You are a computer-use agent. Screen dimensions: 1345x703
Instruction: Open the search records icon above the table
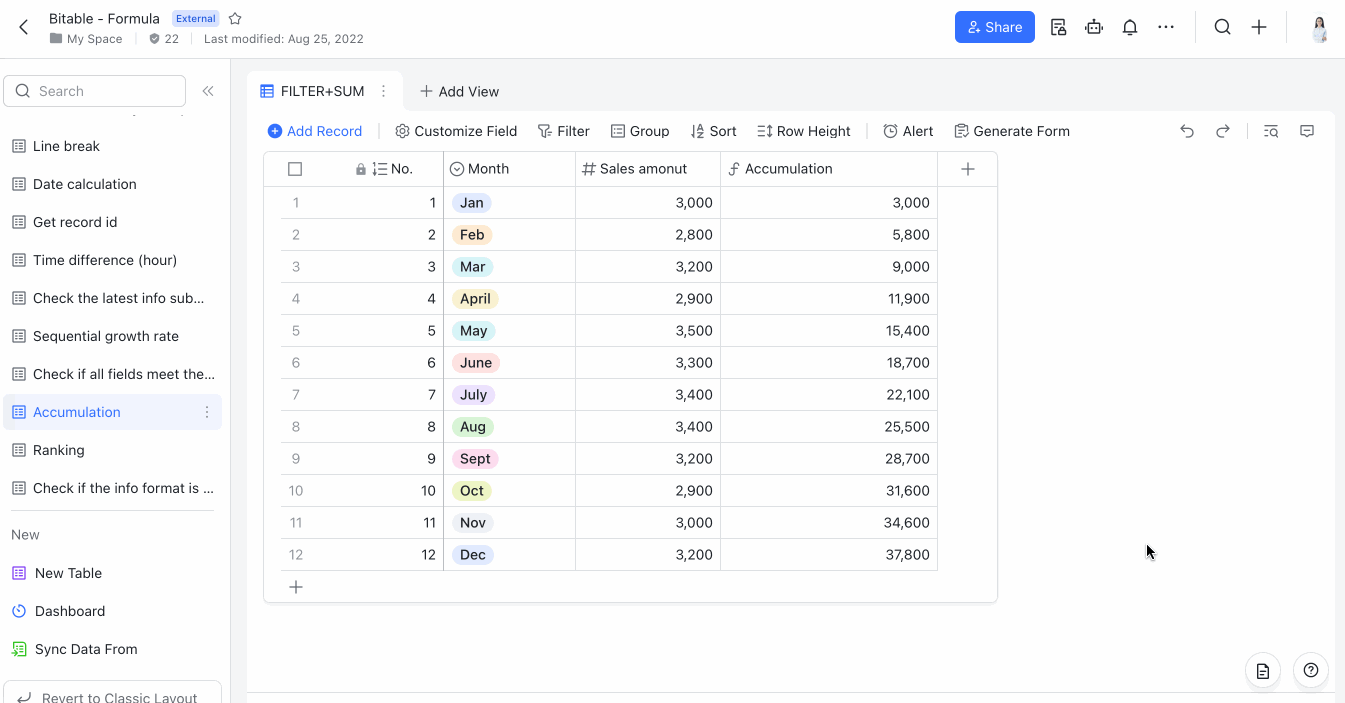1270,131
